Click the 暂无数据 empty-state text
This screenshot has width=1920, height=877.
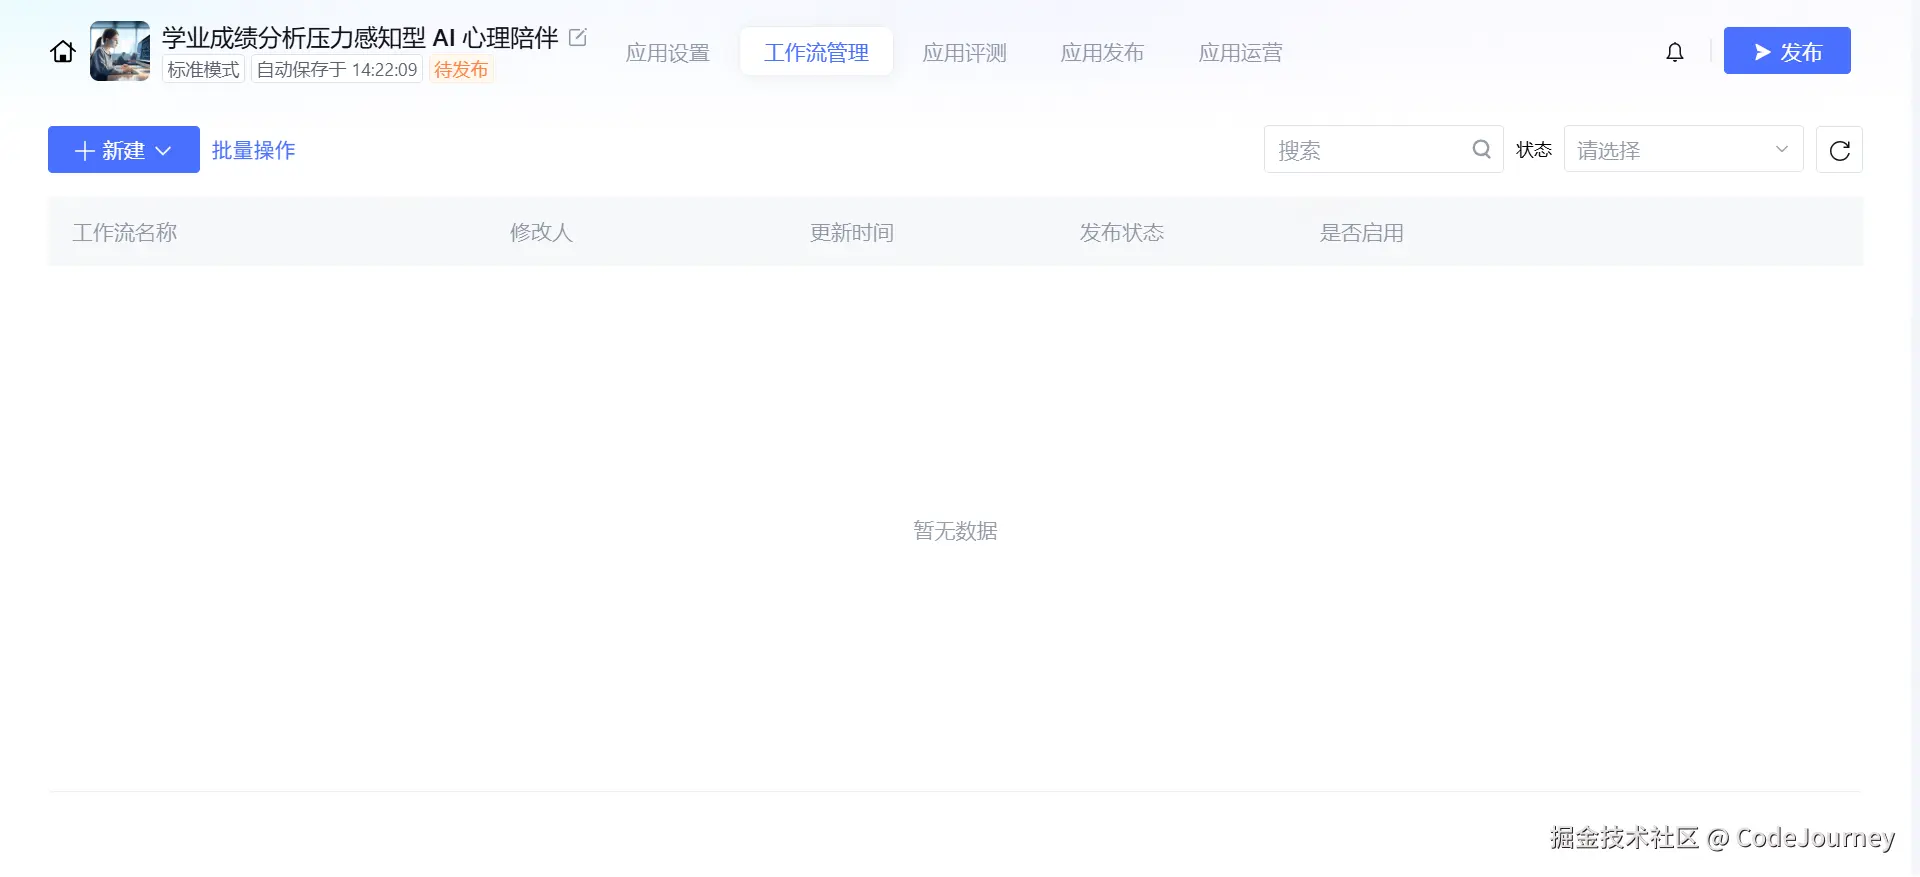coord(955,531)
